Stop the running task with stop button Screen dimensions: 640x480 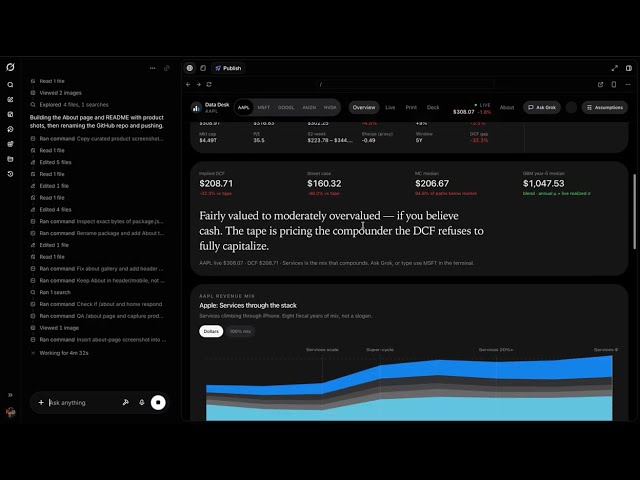tap(158, 402)
